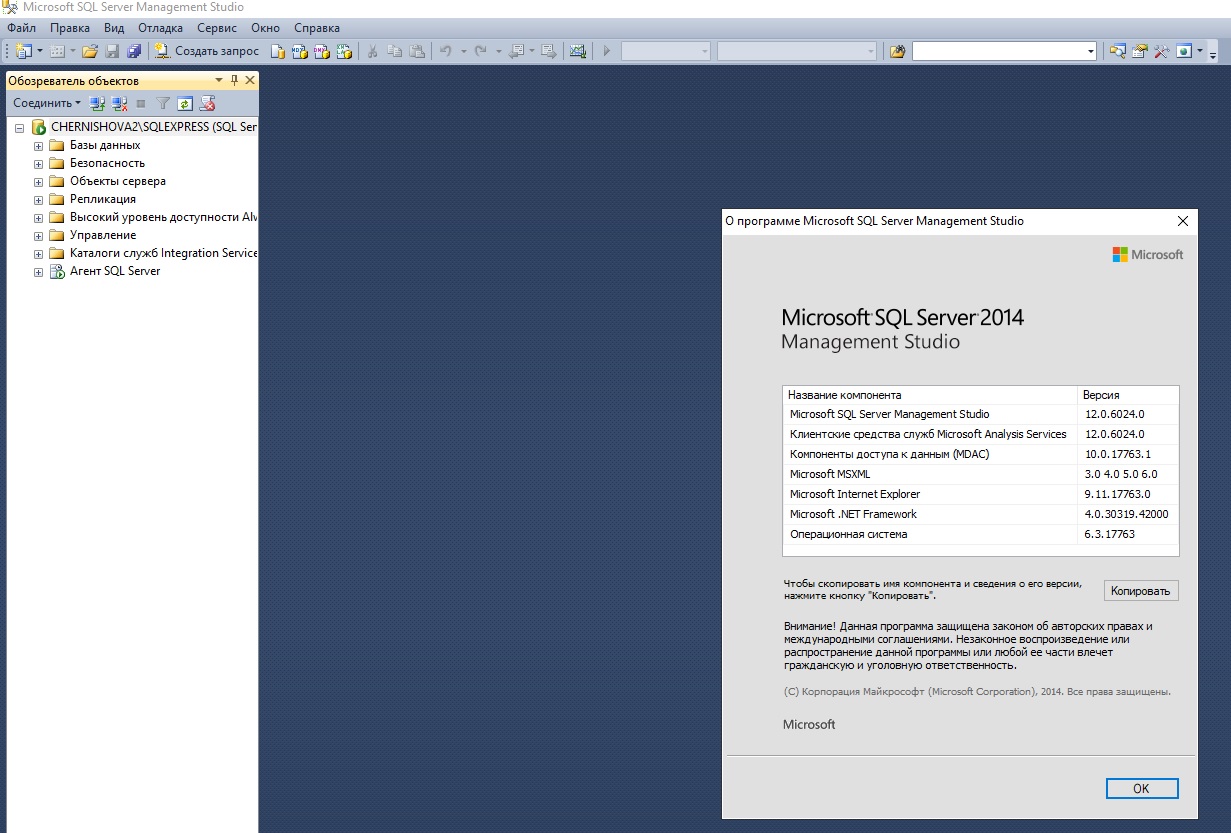Click the PowerShell script delete icon in Object Explorer
1231x833 pixels.
tap(207, 103)
